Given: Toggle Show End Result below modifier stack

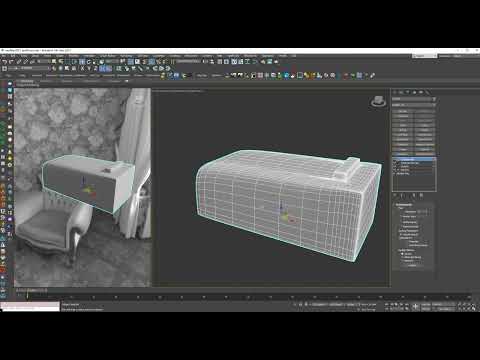Looking at the screenshot, I should coord(403,195).
